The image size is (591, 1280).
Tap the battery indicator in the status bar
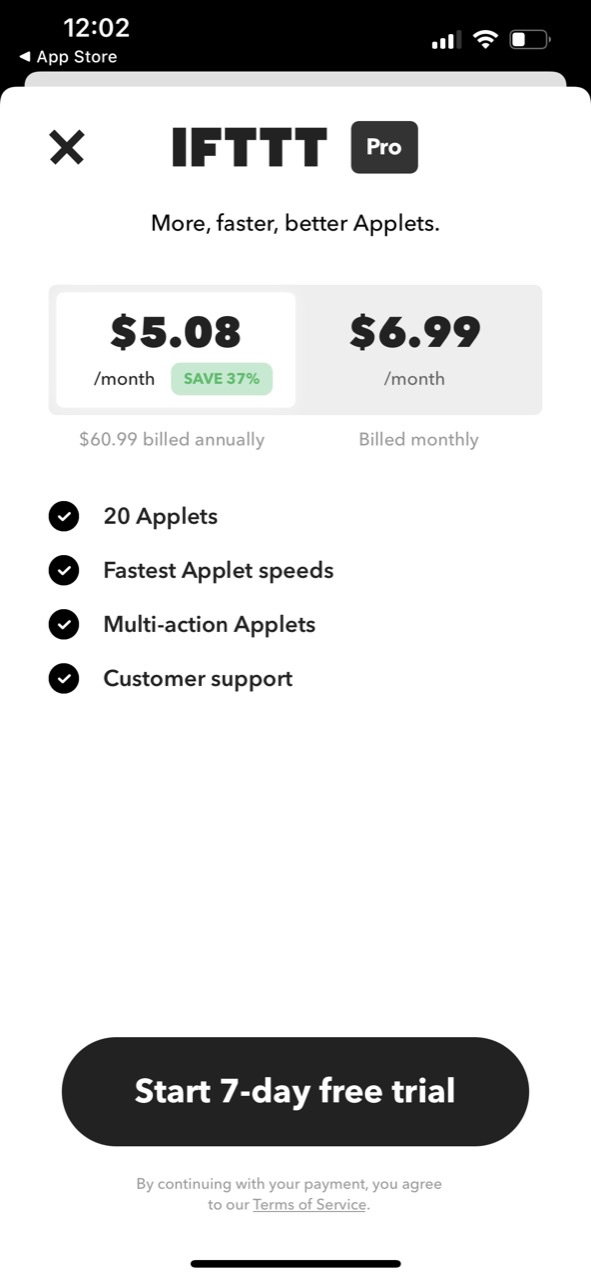click(530, 38)
